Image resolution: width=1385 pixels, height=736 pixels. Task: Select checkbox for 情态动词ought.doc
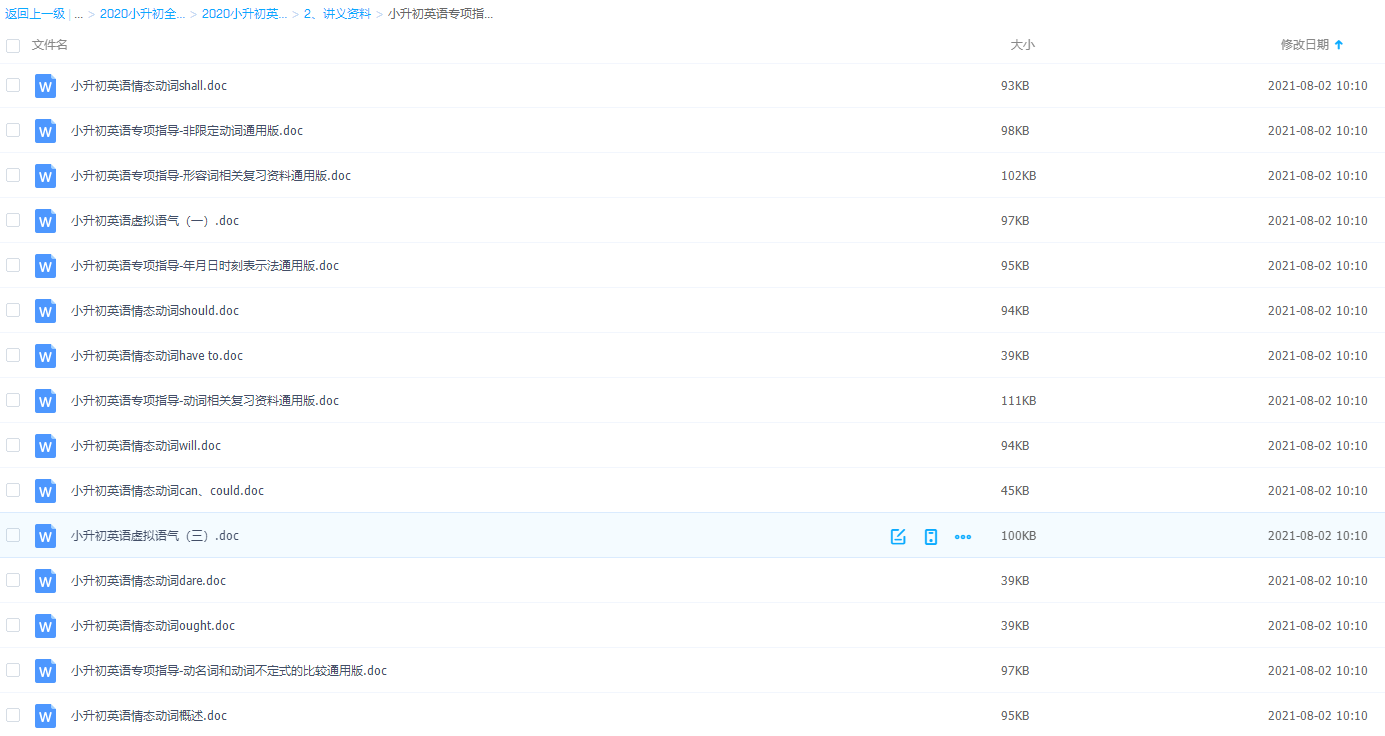point(13,625)
